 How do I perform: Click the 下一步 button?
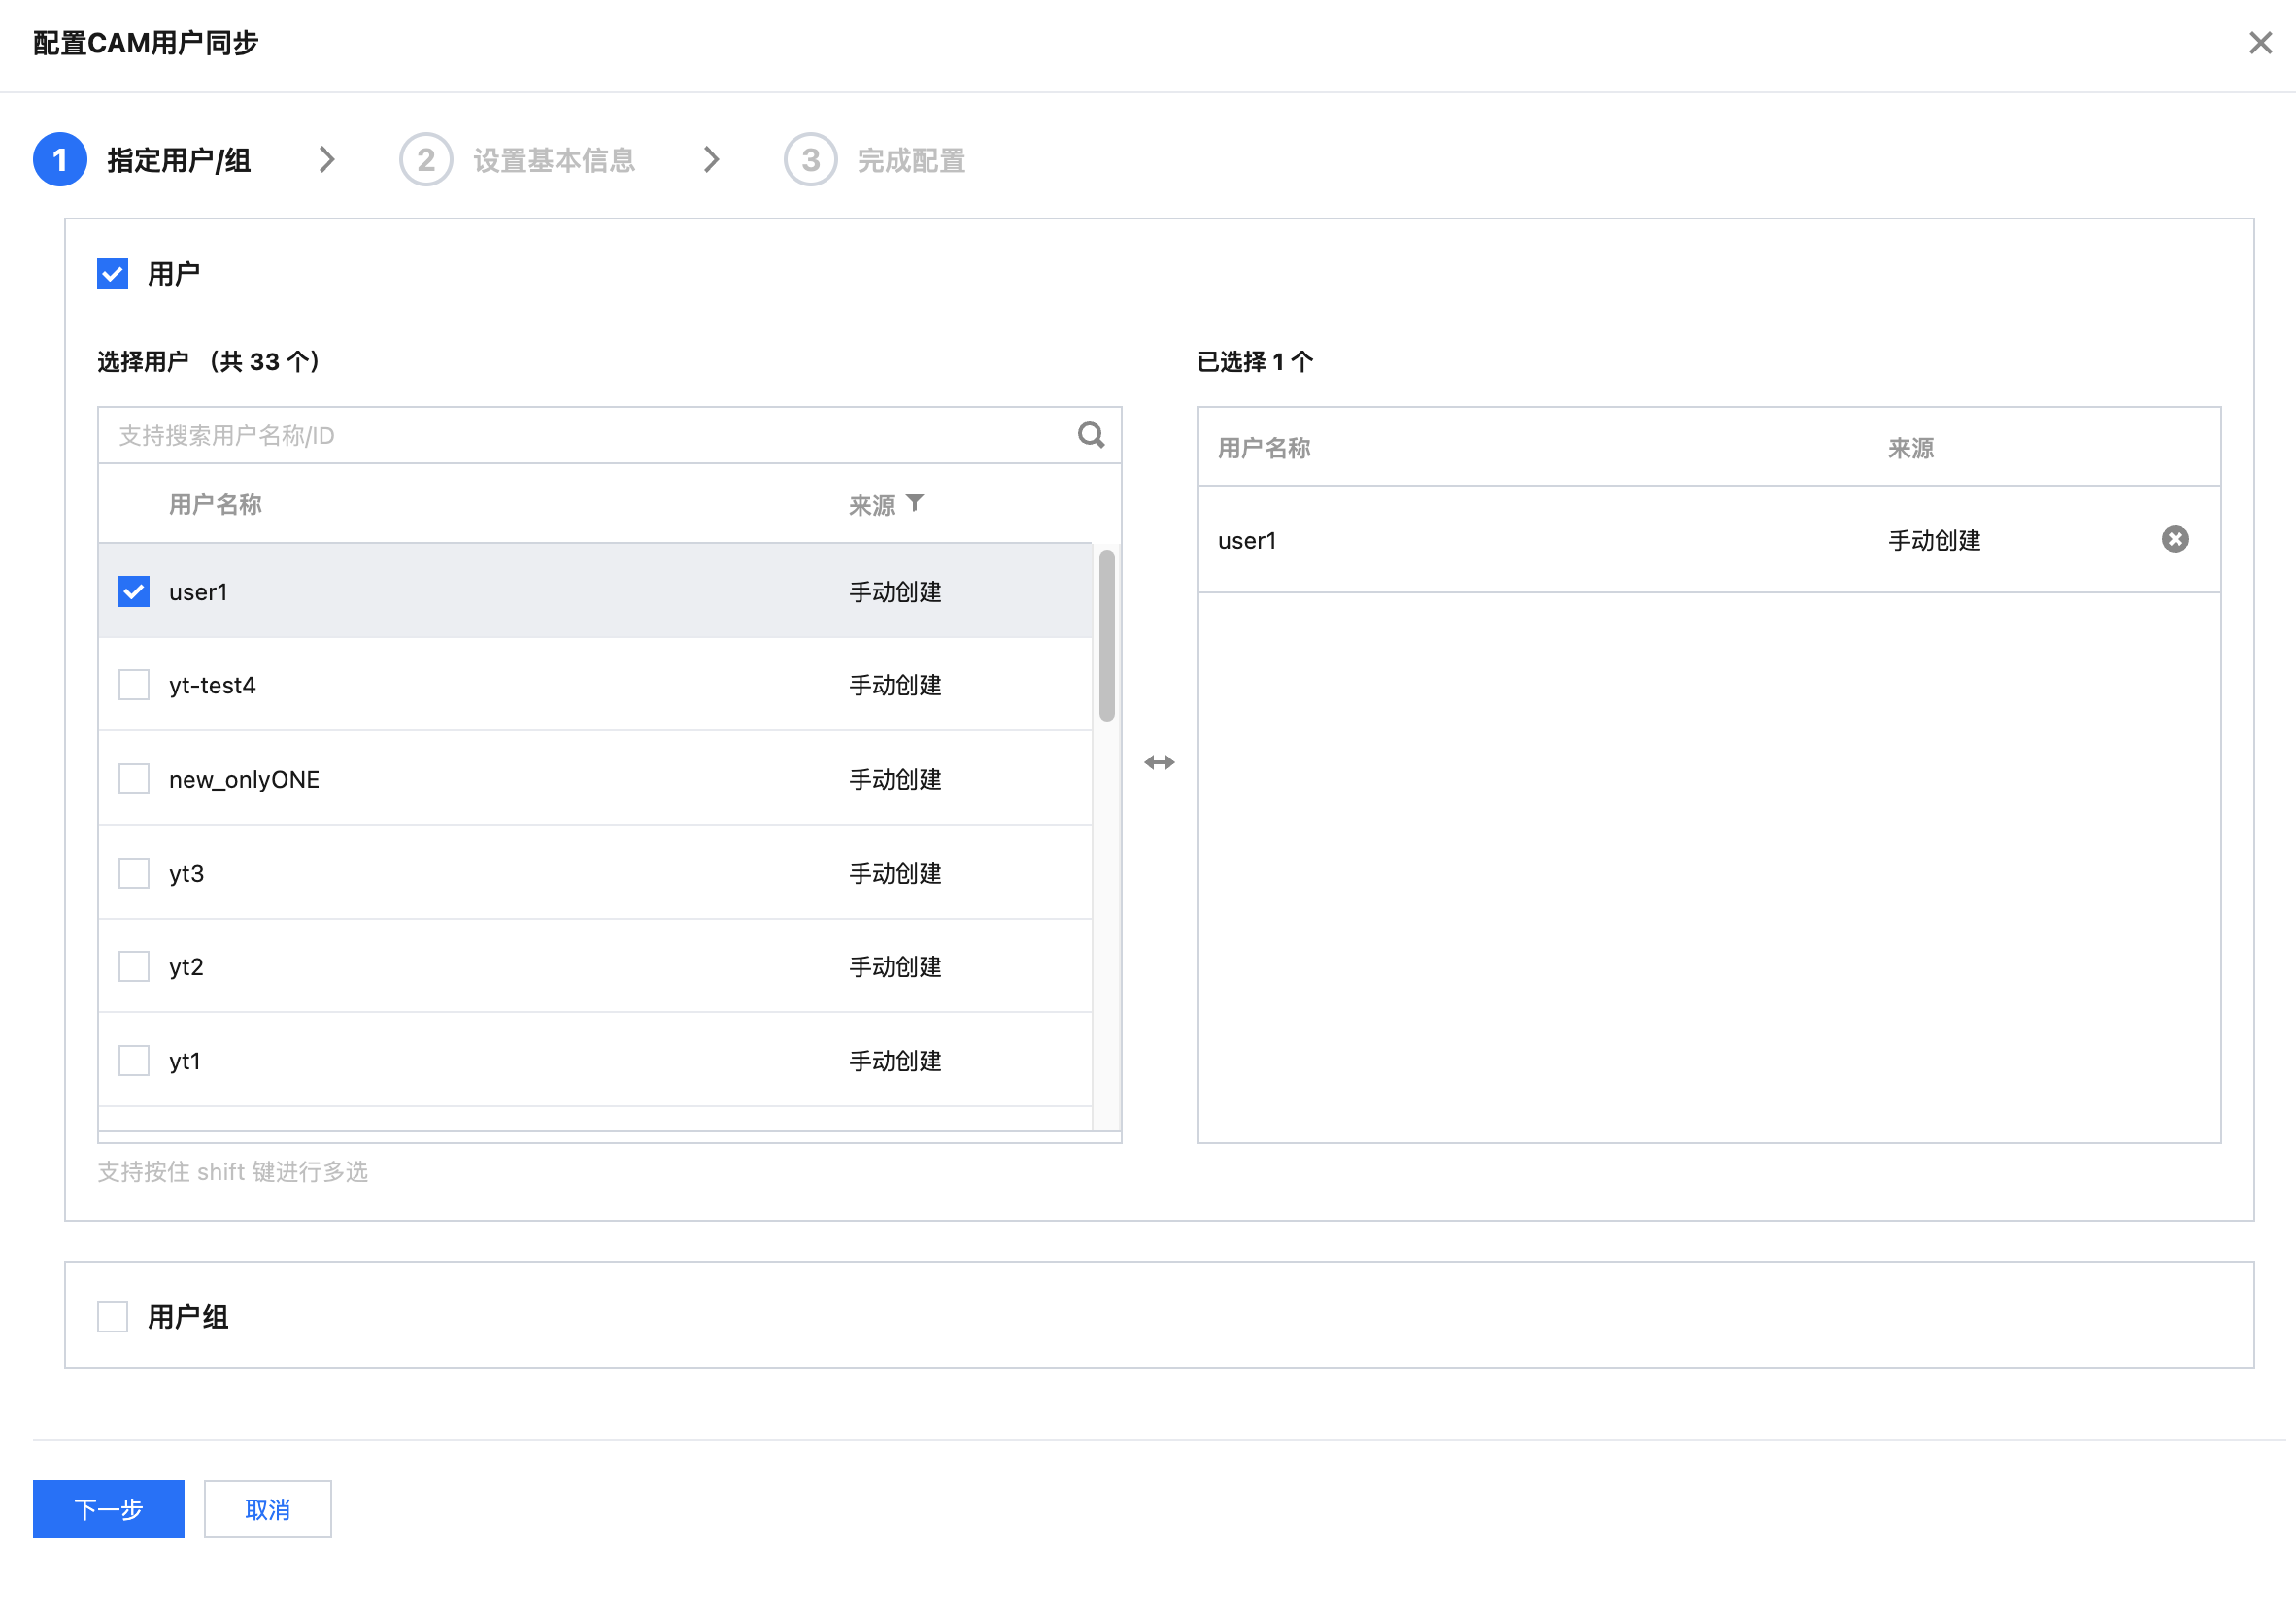tap(108, 1509)
